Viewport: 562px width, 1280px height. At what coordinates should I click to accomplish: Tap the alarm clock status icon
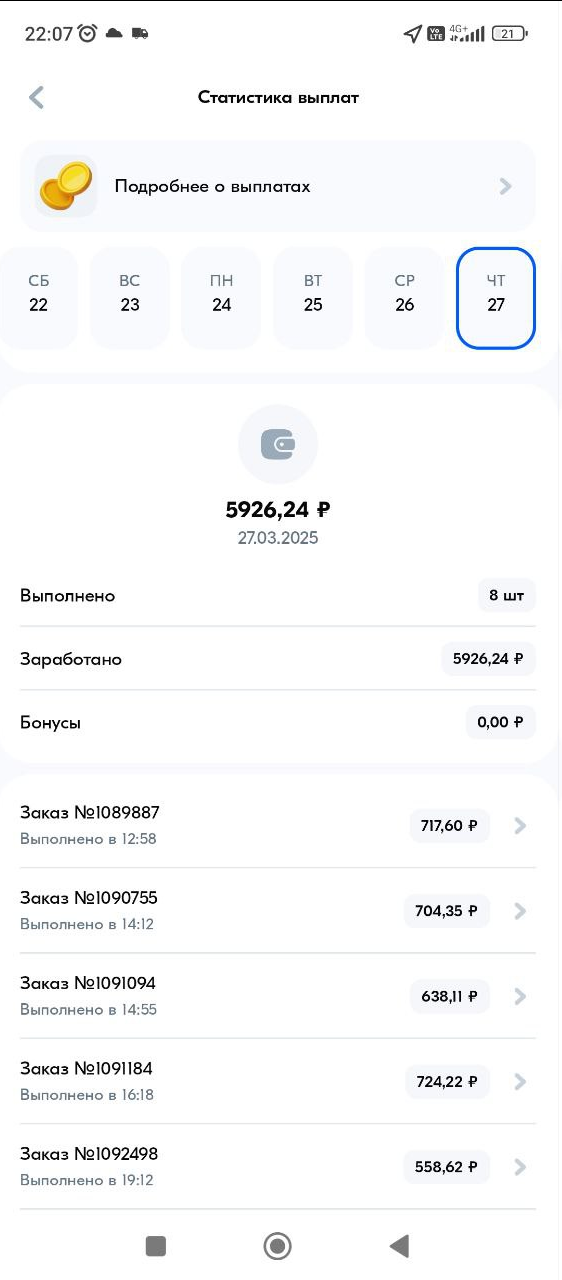[x=88, y=33]
